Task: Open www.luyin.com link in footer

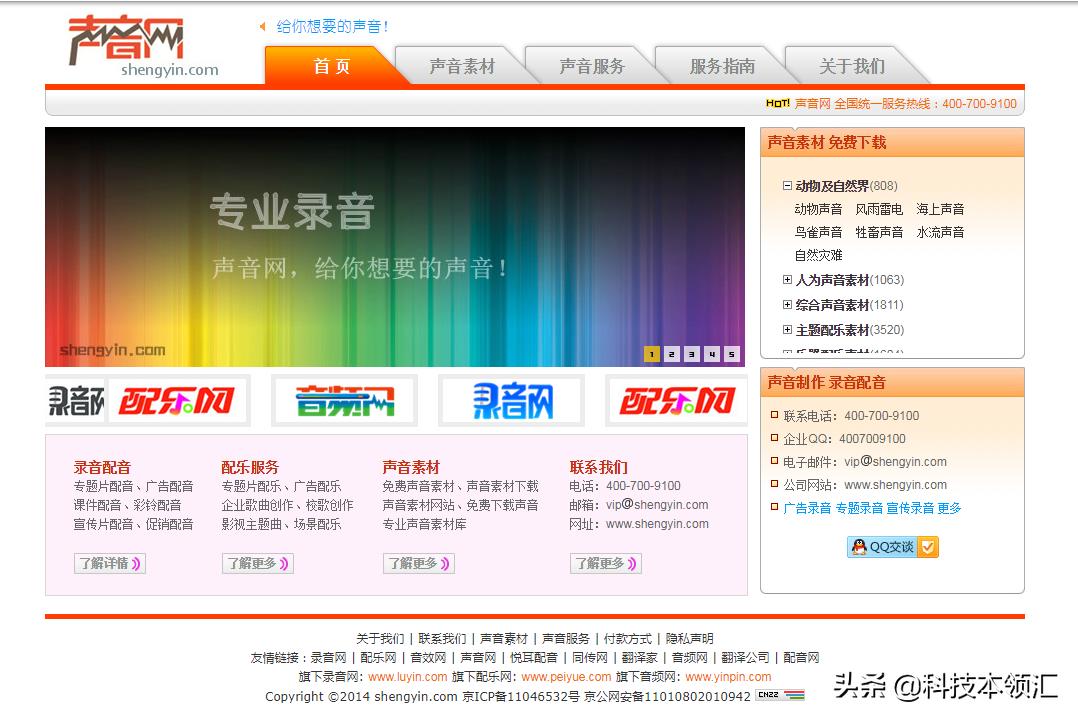Action: point(408,677)
